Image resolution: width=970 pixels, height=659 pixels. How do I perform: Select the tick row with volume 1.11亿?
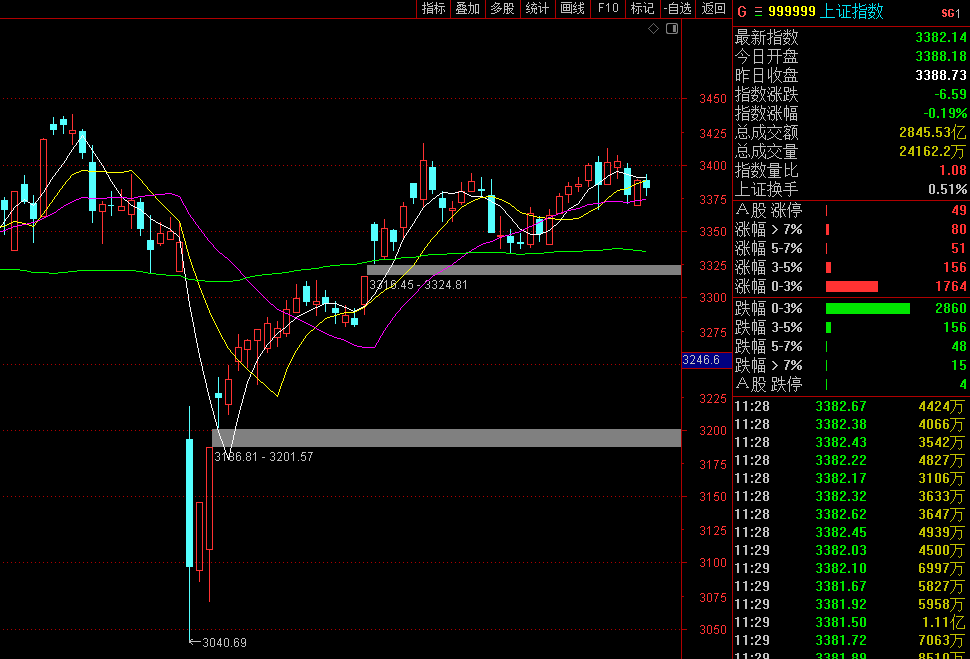click(851, 622)
